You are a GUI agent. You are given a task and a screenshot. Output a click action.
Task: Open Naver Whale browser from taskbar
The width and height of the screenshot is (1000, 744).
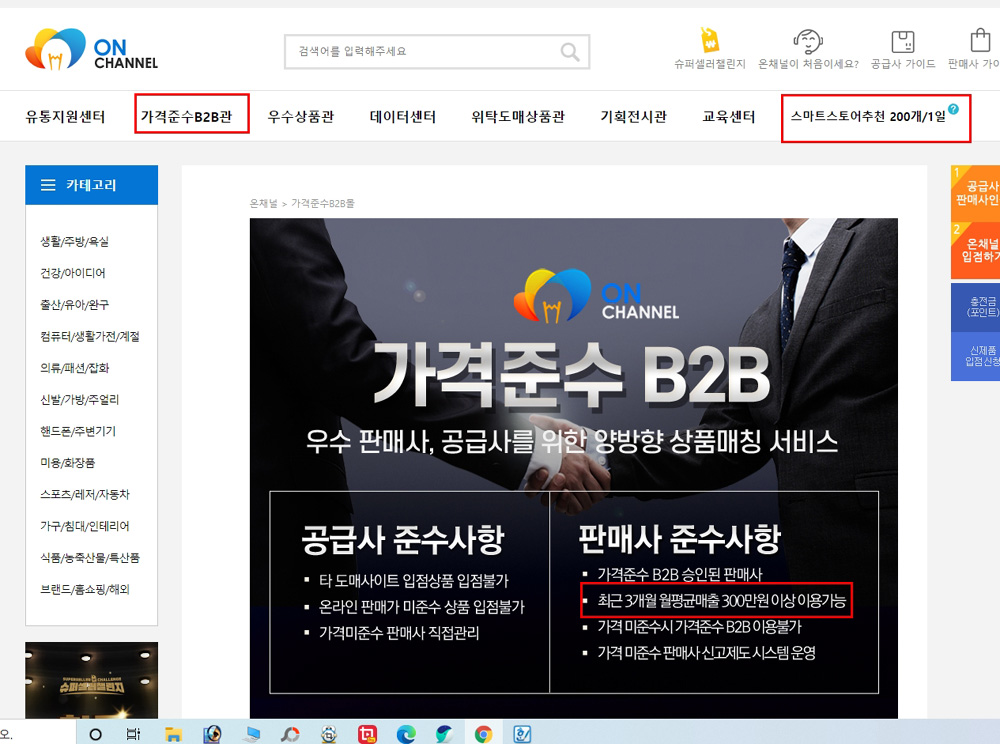pyautogui.click(x=445, y=734)
